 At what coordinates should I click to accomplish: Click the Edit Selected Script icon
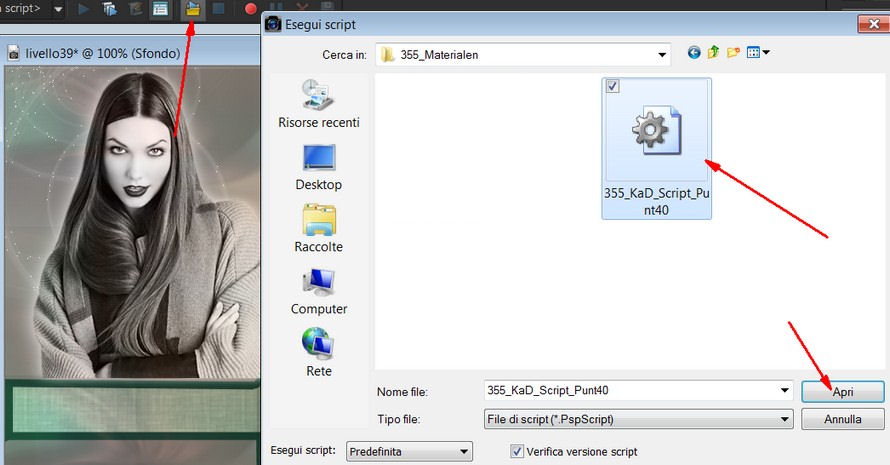point(135,9)
